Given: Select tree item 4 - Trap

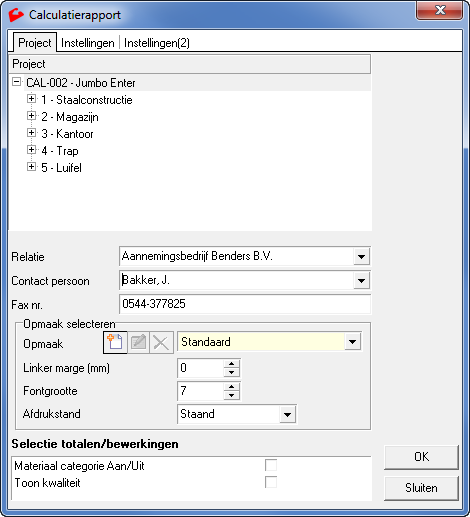Looking at the screenshot, I should [x=60, y=151].
